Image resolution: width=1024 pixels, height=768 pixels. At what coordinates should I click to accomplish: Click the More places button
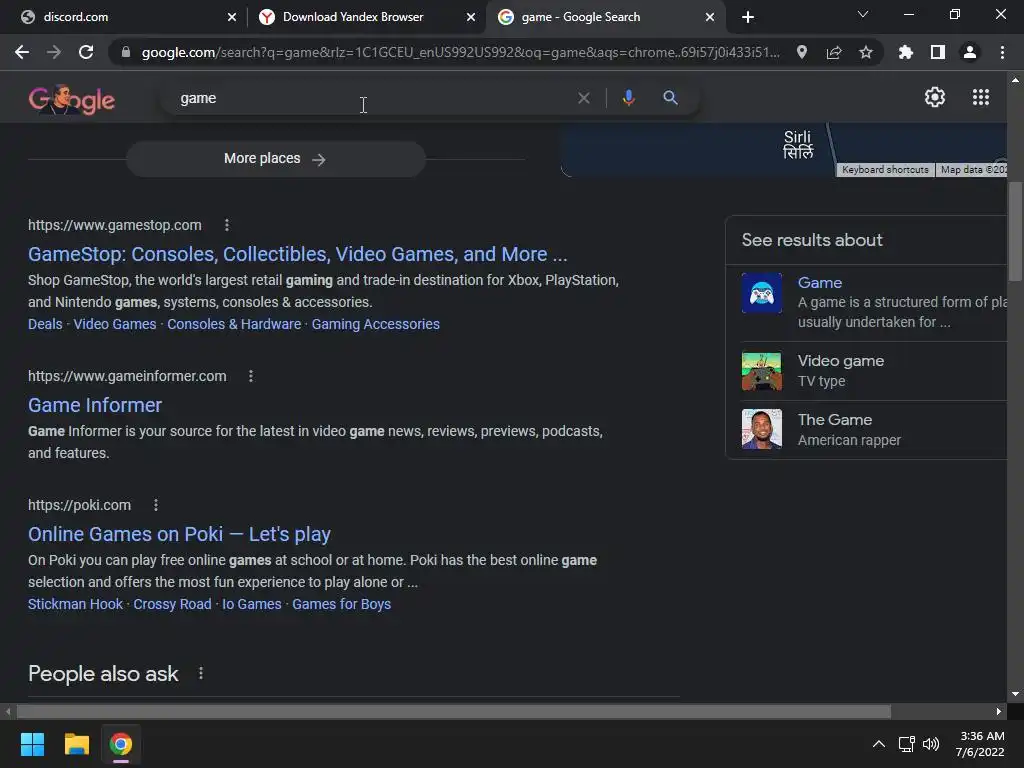click(x=276, y=159)
